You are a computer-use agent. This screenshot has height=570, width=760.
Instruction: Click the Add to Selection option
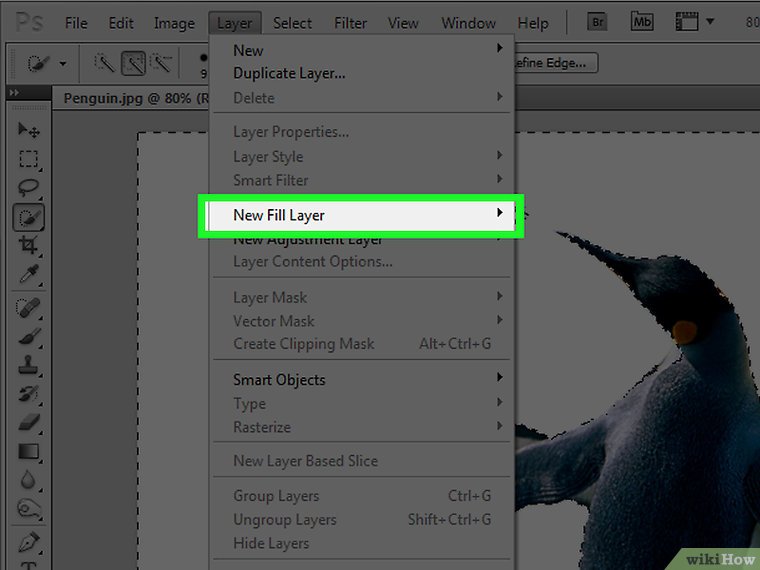133,63
